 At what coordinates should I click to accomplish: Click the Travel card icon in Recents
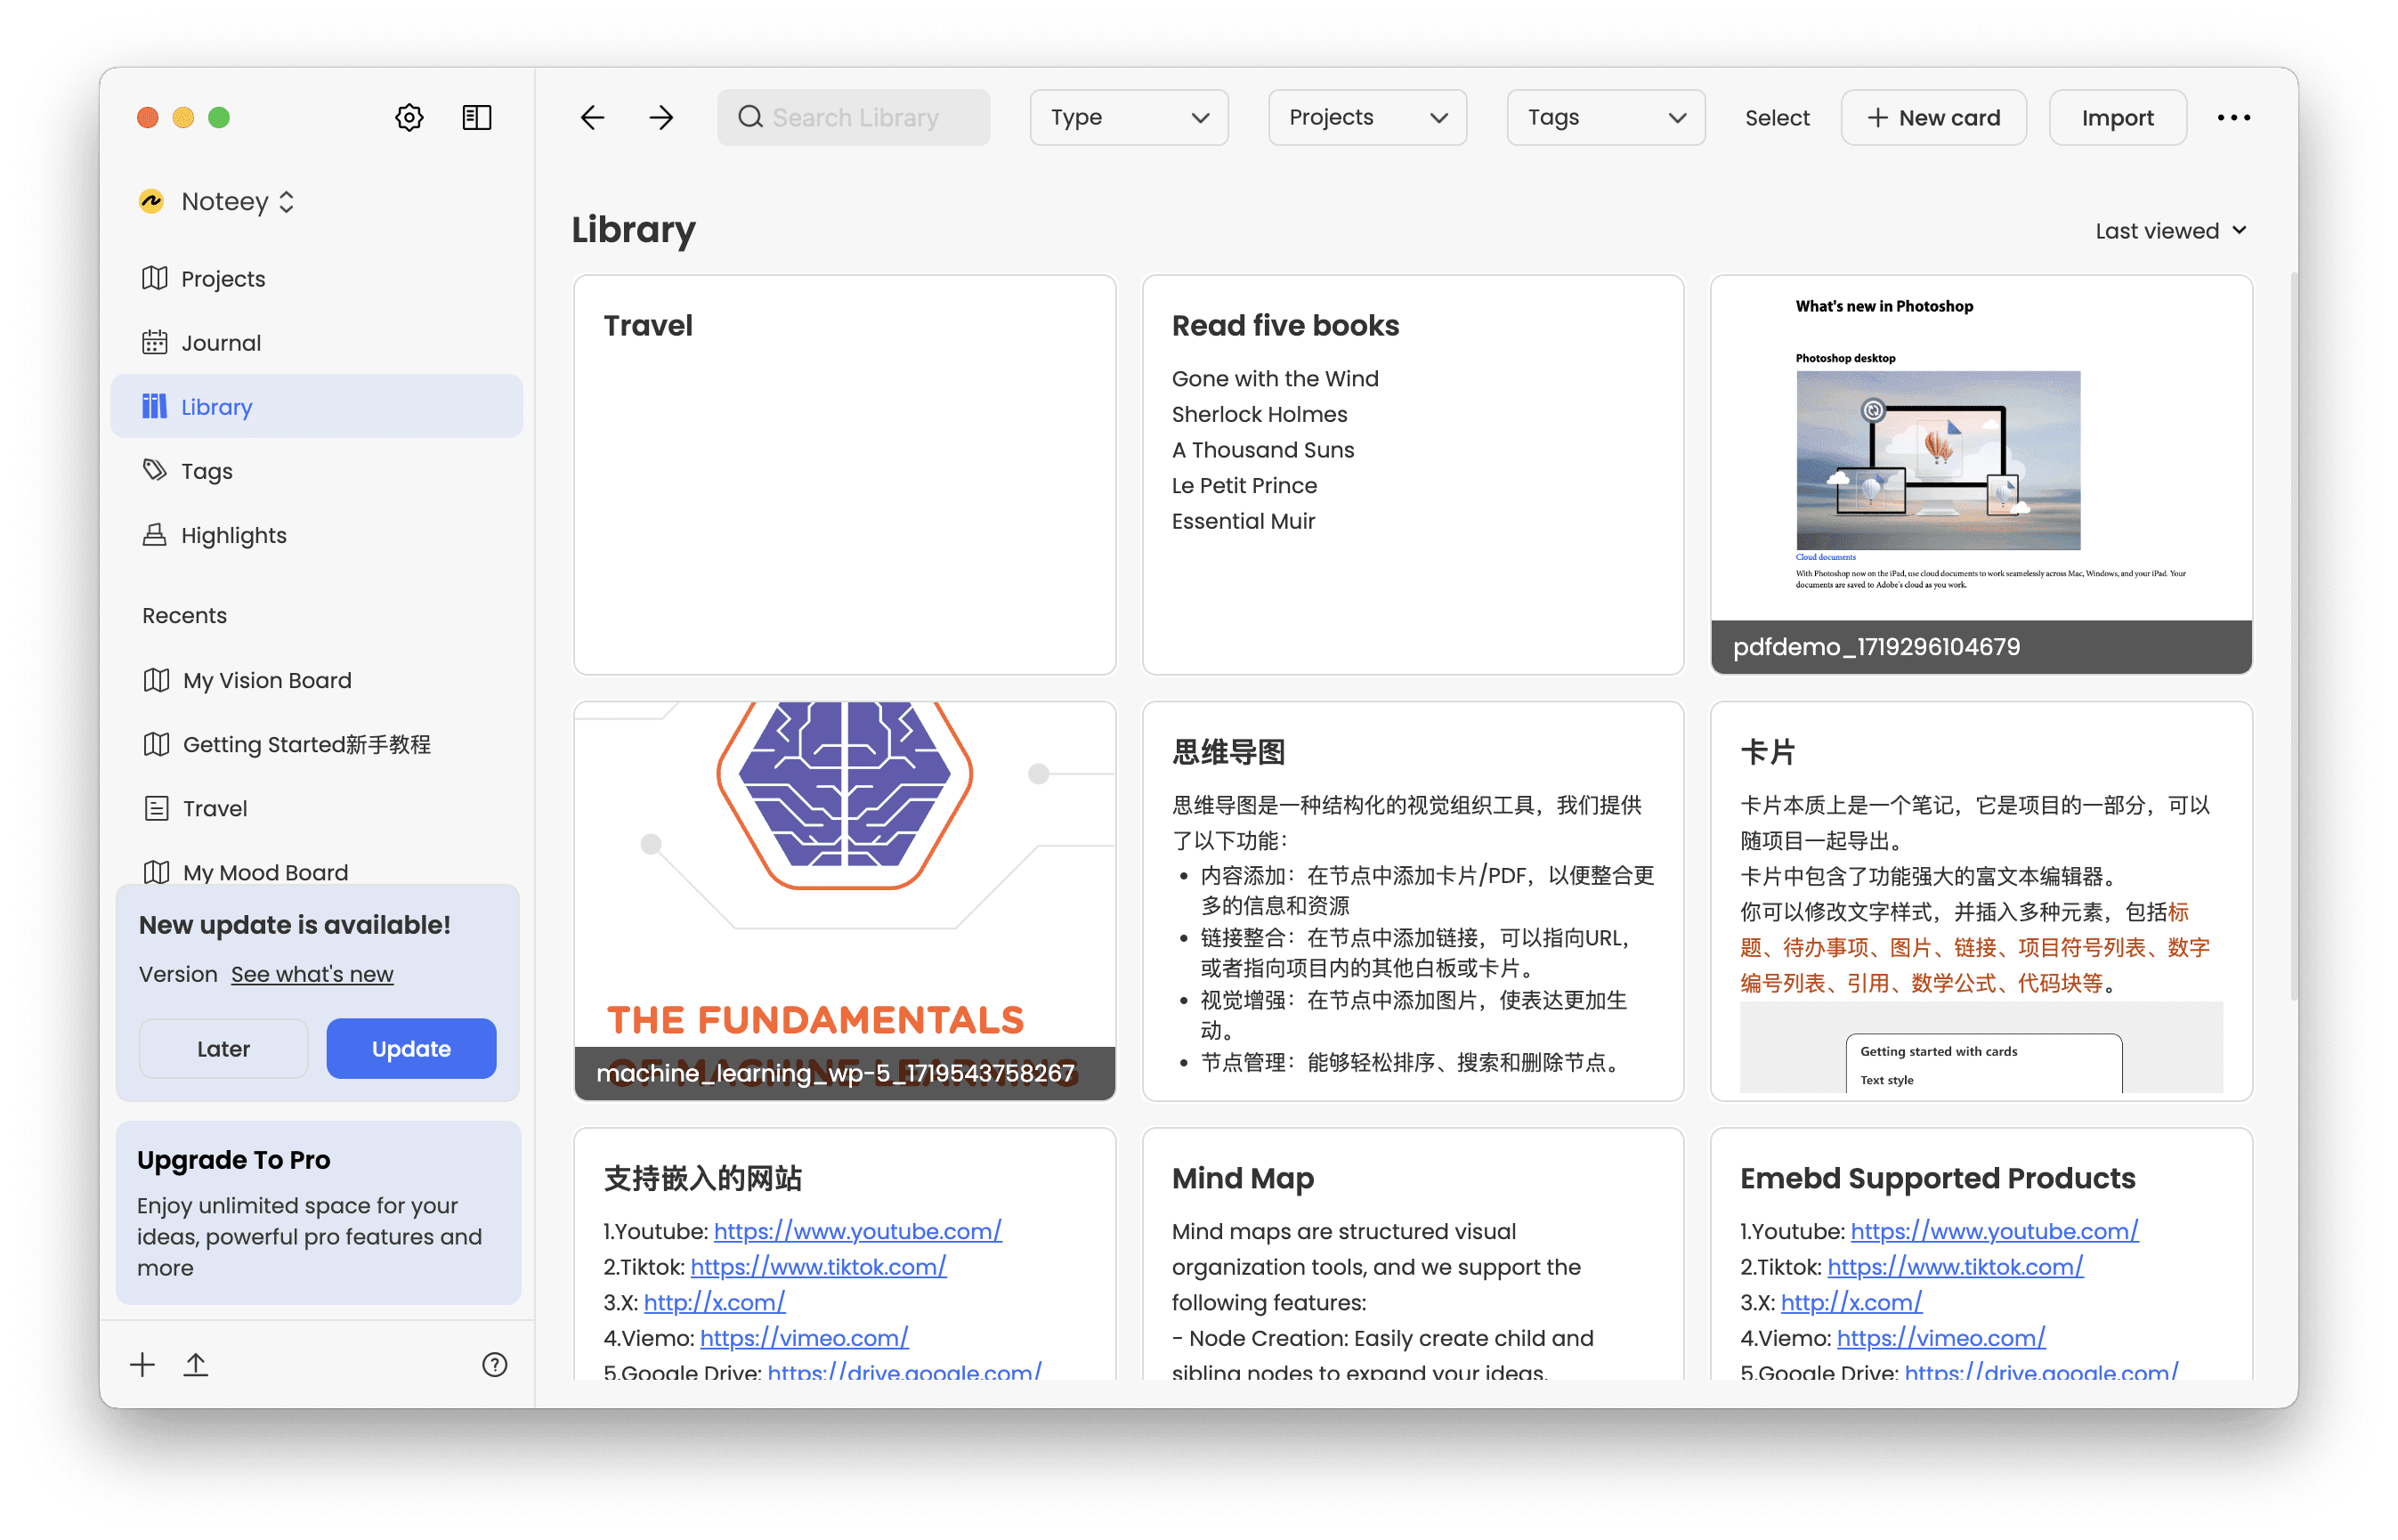(x=156, y=808)
